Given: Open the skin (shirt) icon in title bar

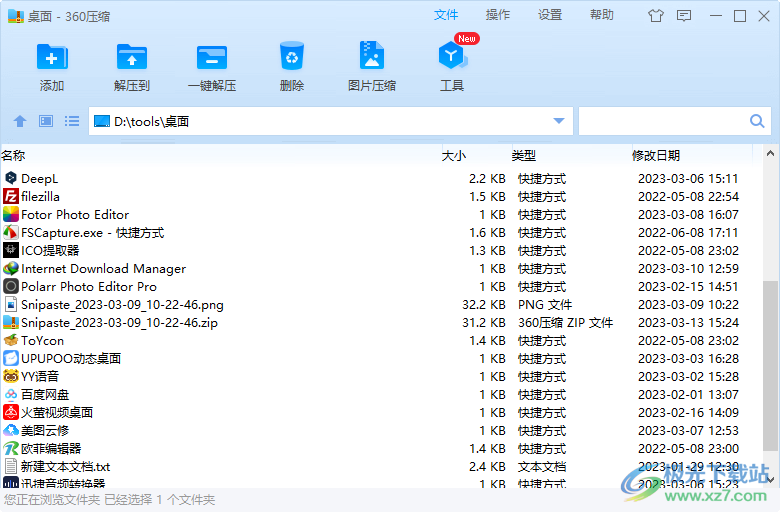Looking at the screenshot, I should coord(656,16).
